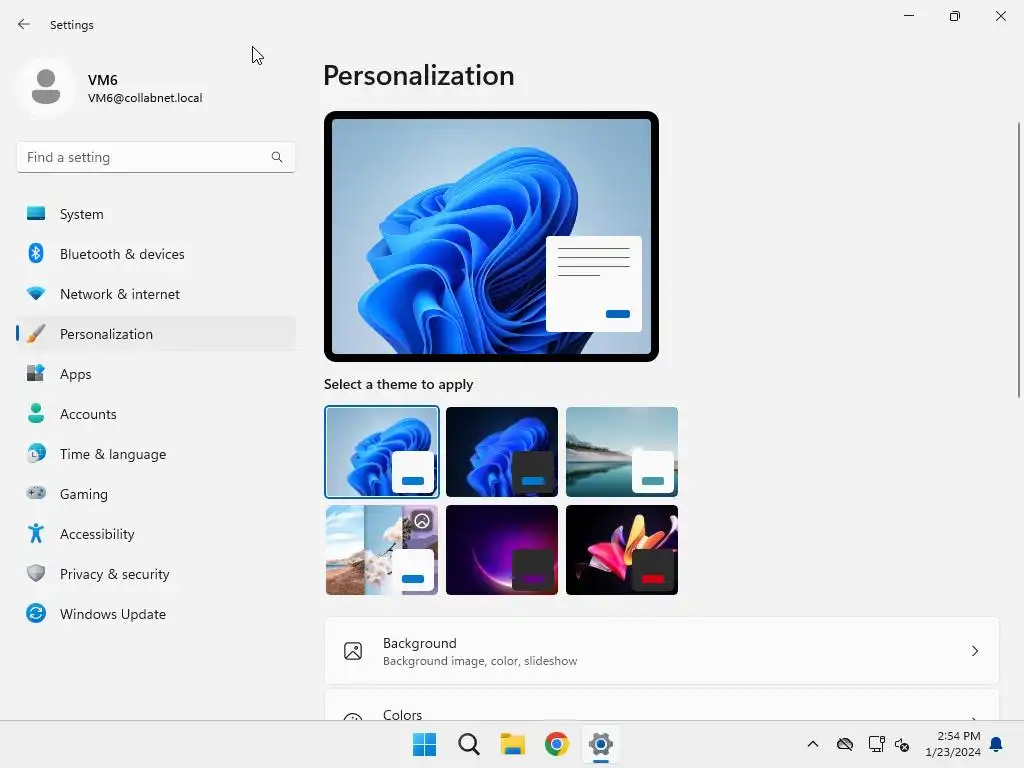
Task: Click the search magnifier in Find a setting
Action: [x=277, y=157]
